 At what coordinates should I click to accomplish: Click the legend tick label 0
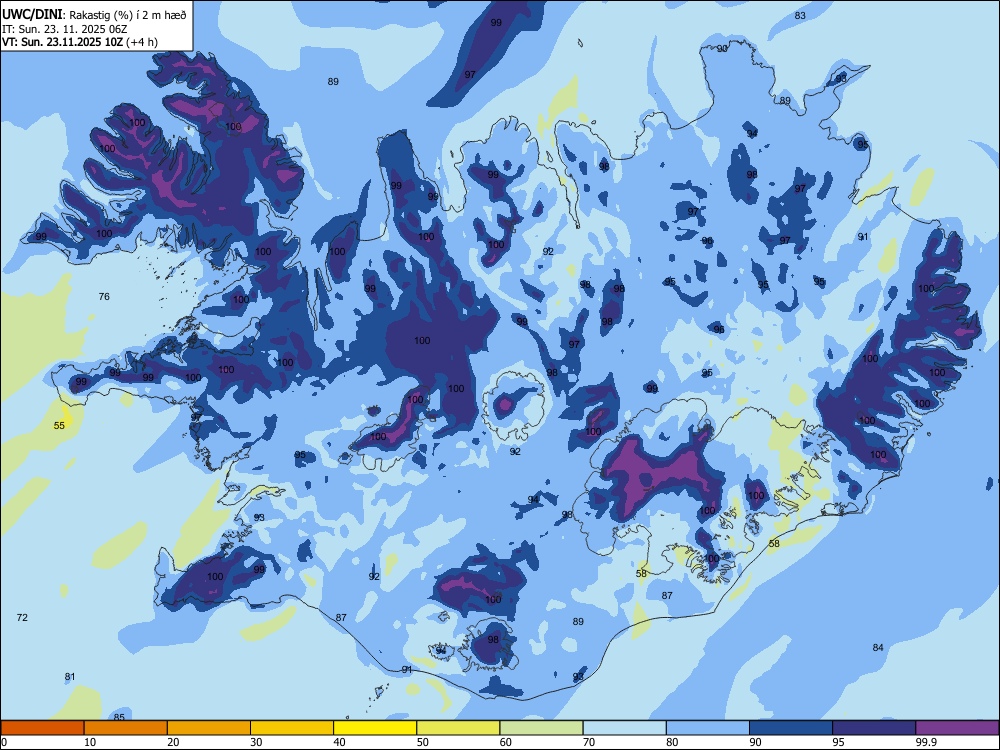4,742
